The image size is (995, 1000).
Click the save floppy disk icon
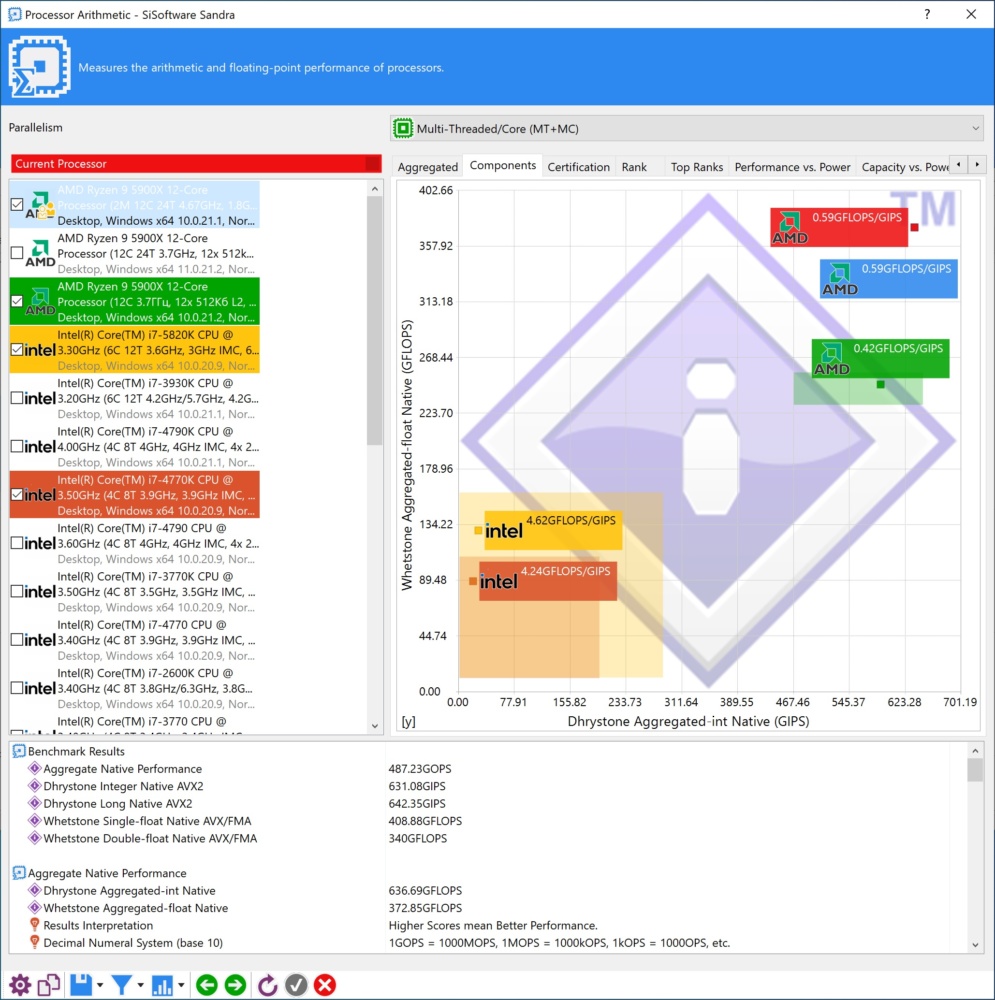click(81, 985)
